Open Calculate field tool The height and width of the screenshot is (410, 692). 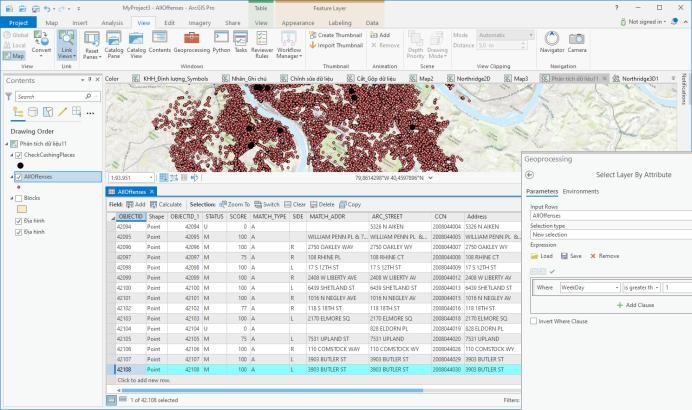click(166, 204)
